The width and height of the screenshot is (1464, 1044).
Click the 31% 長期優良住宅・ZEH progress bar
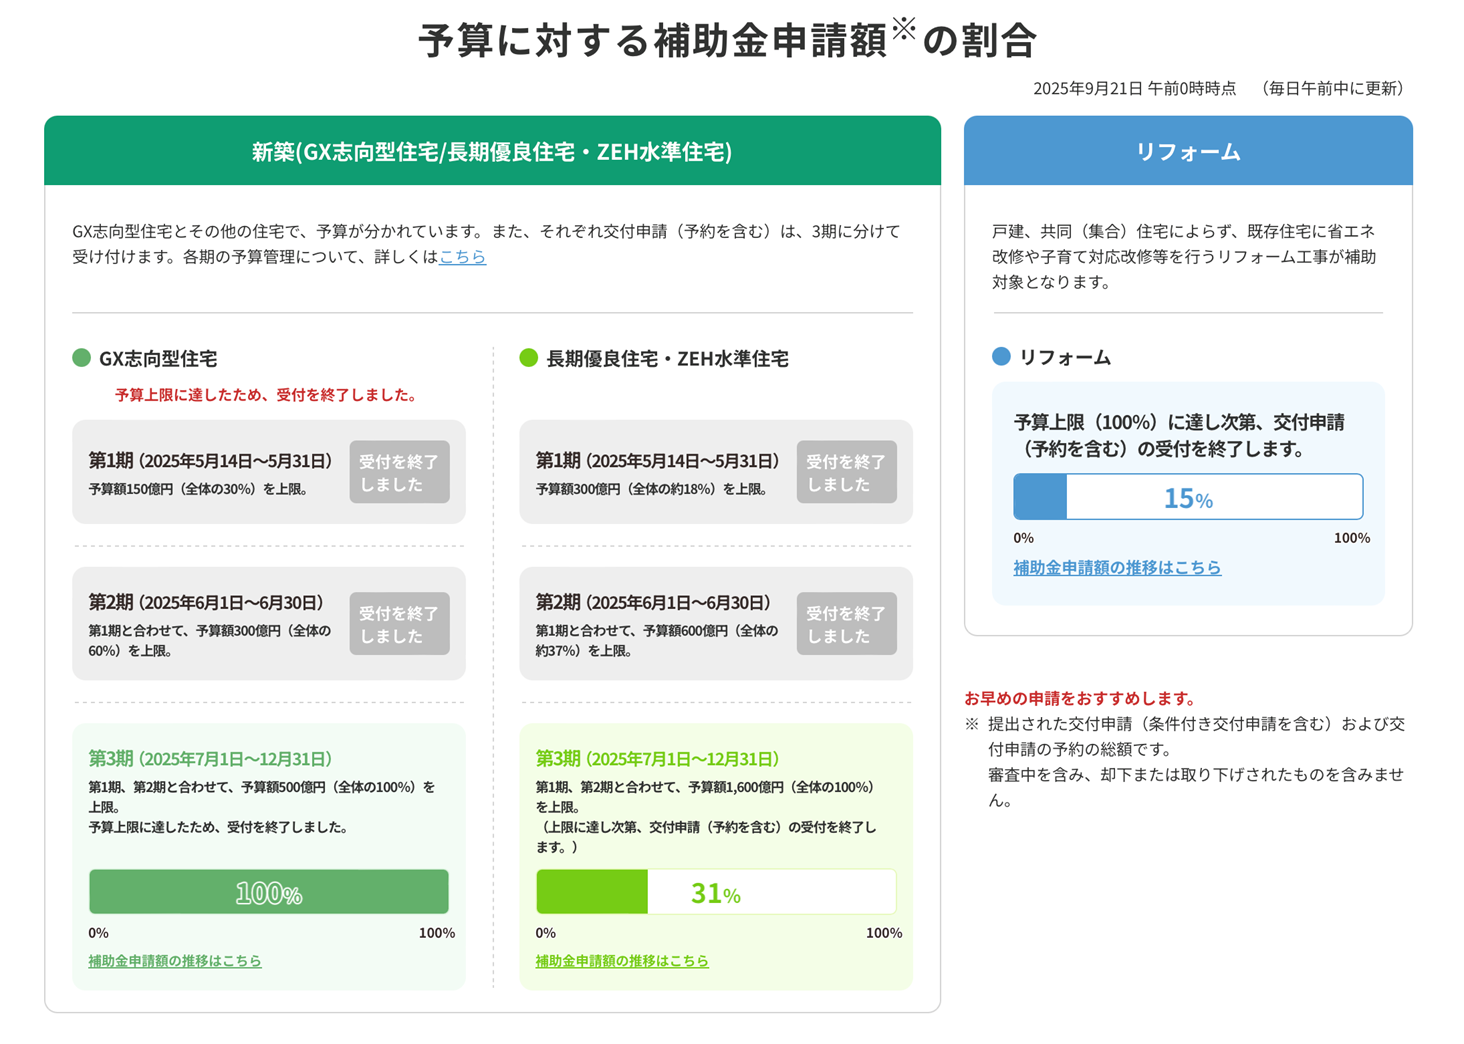(x=716, y=892)
